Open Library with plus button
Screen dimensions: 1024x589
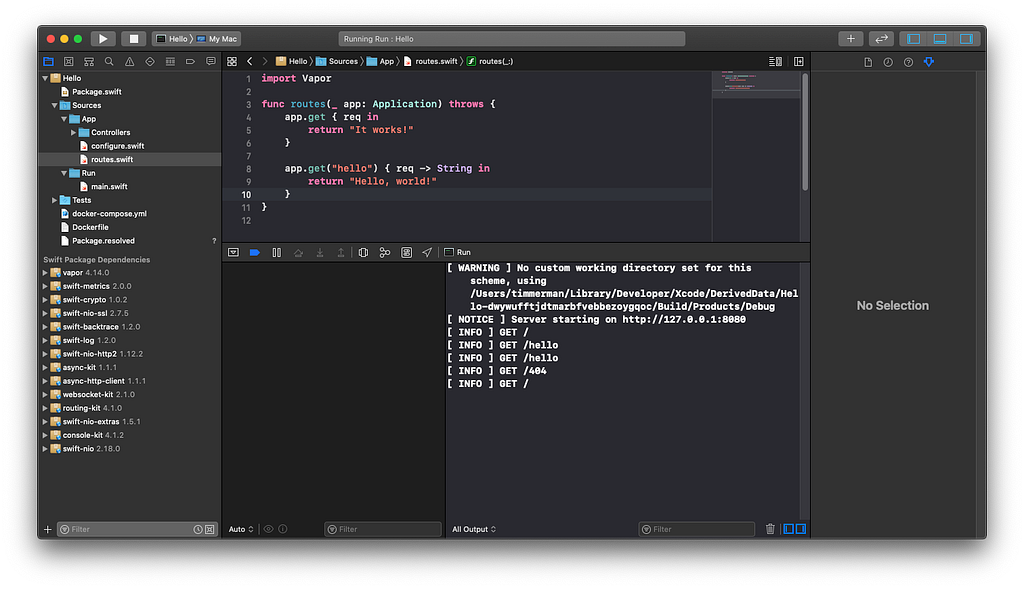point(850,39)
